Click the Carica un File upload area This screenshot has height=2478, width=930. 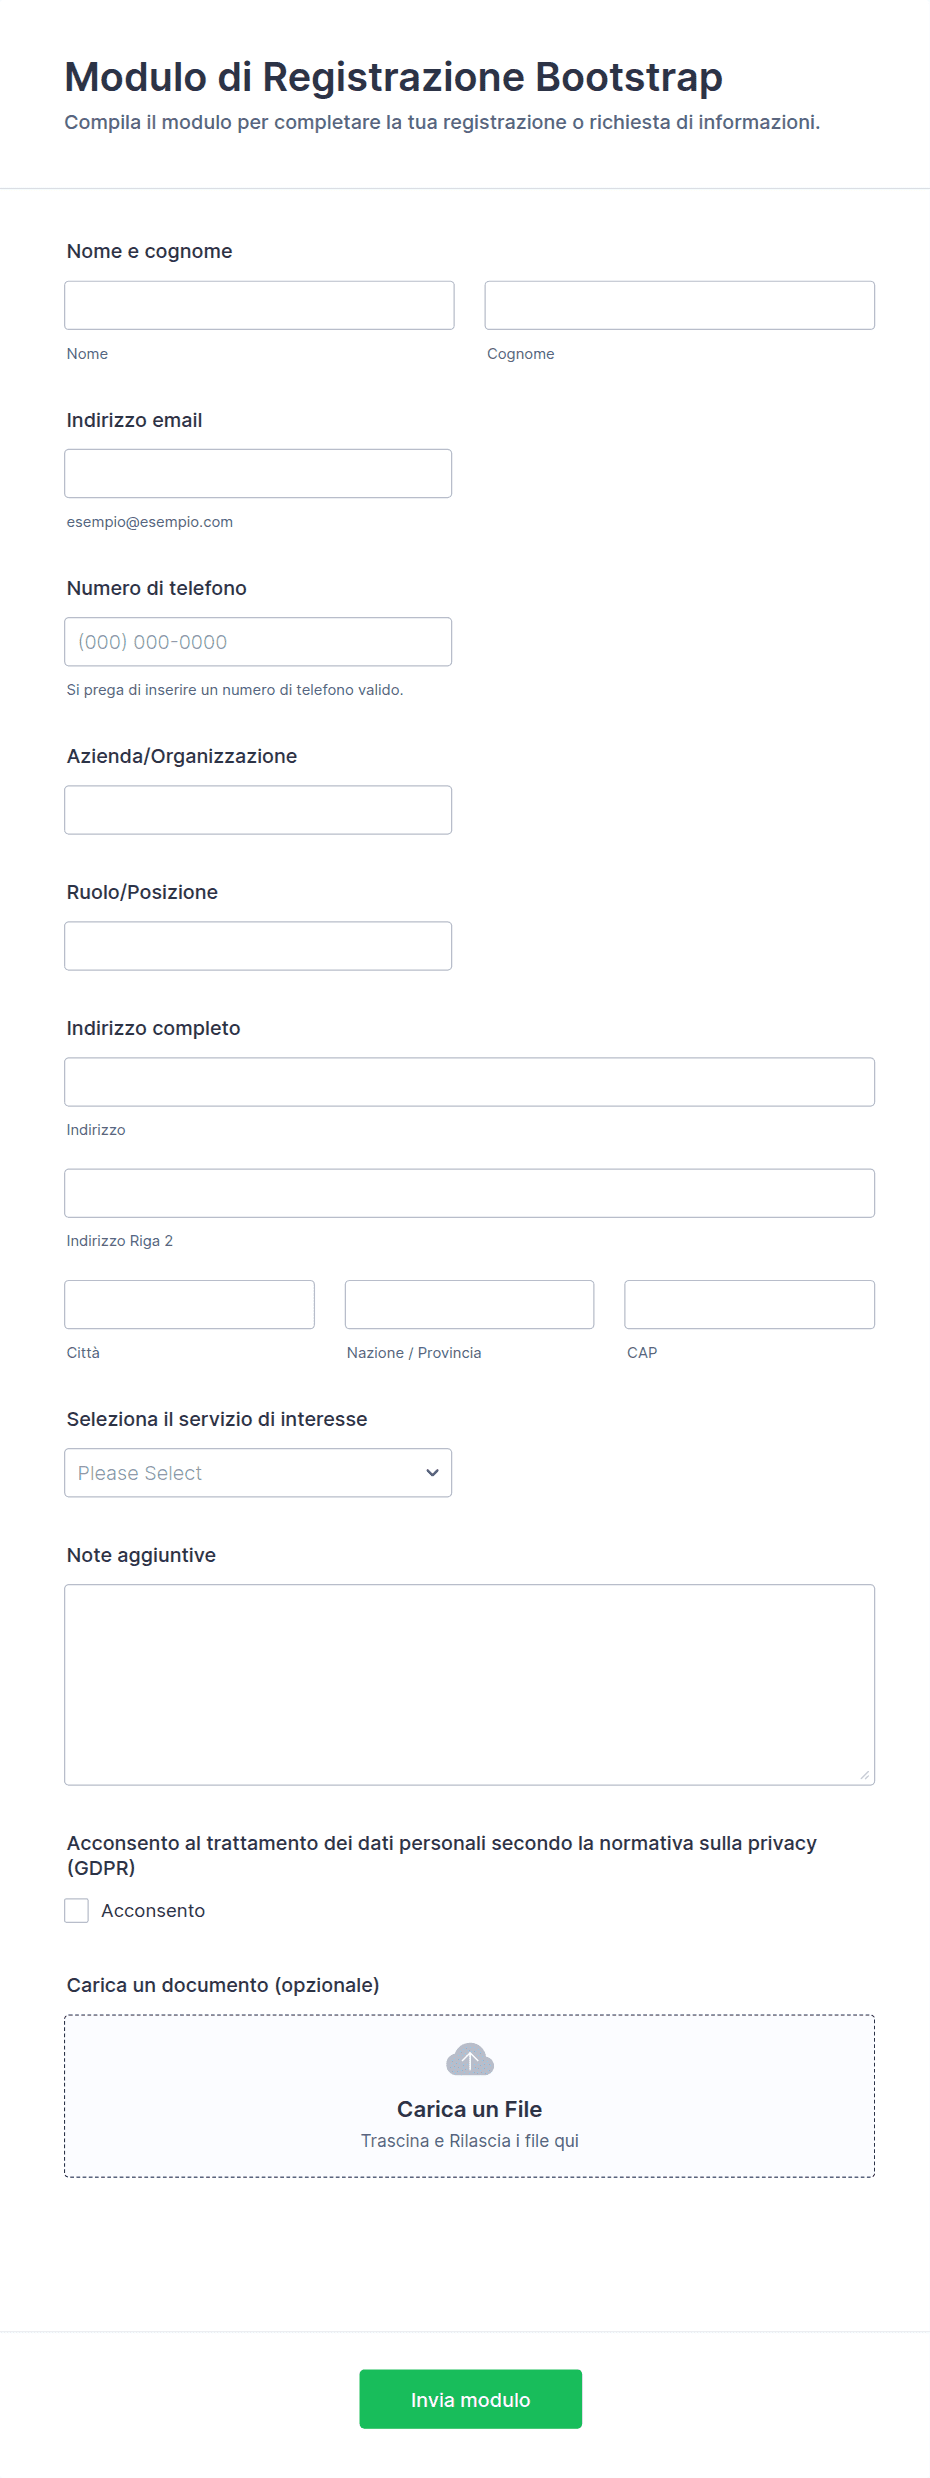(x=469, y=2096)
